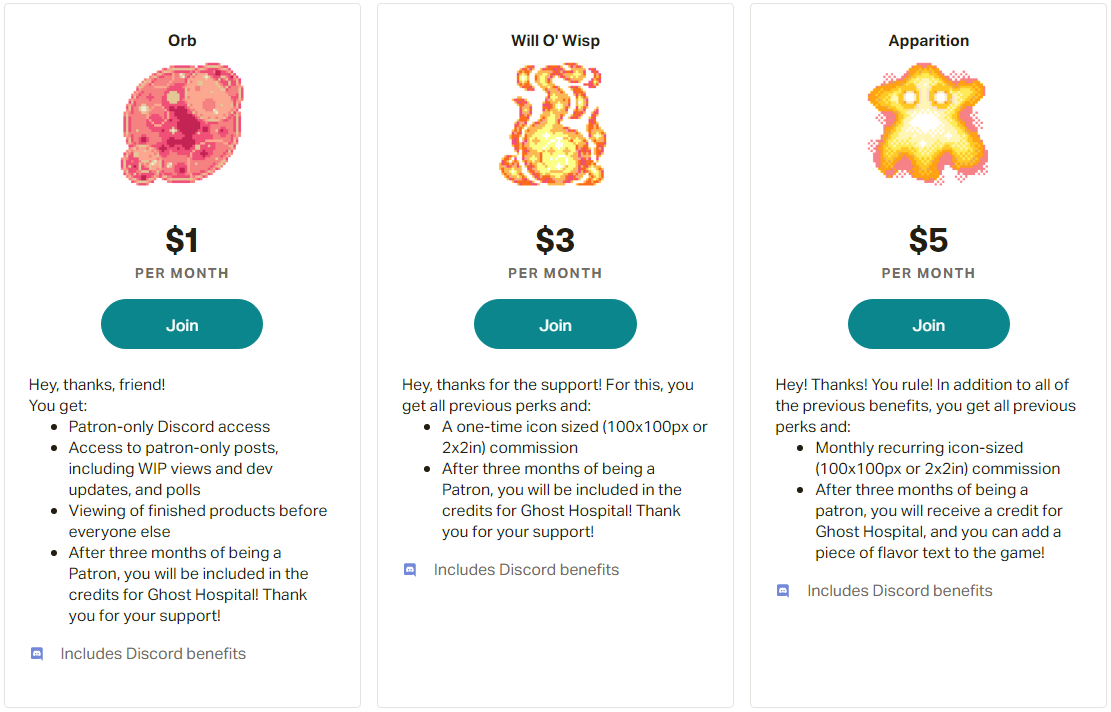
Task: Select the flaming Will O' Wisp artwork
Action: [x=555, y=124]
